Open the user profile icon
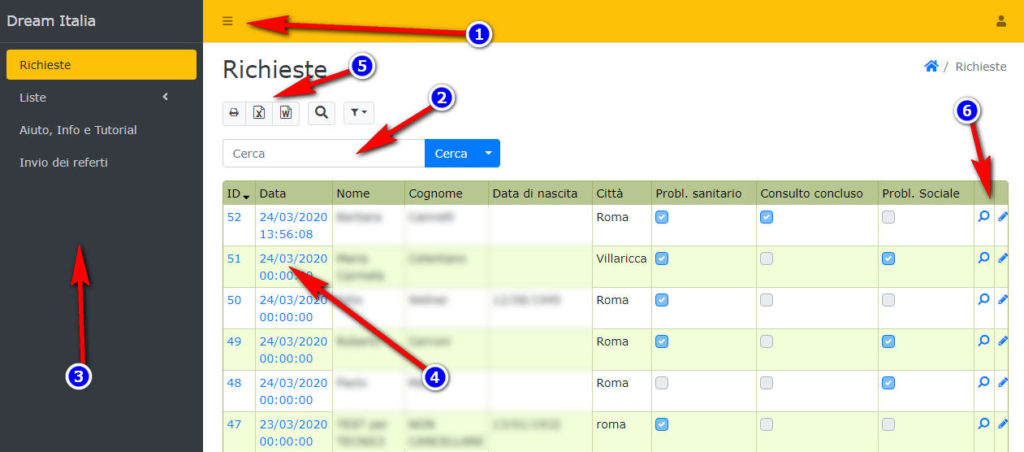This screenshot has height=452, width=1024. (x=1001, y=21)
